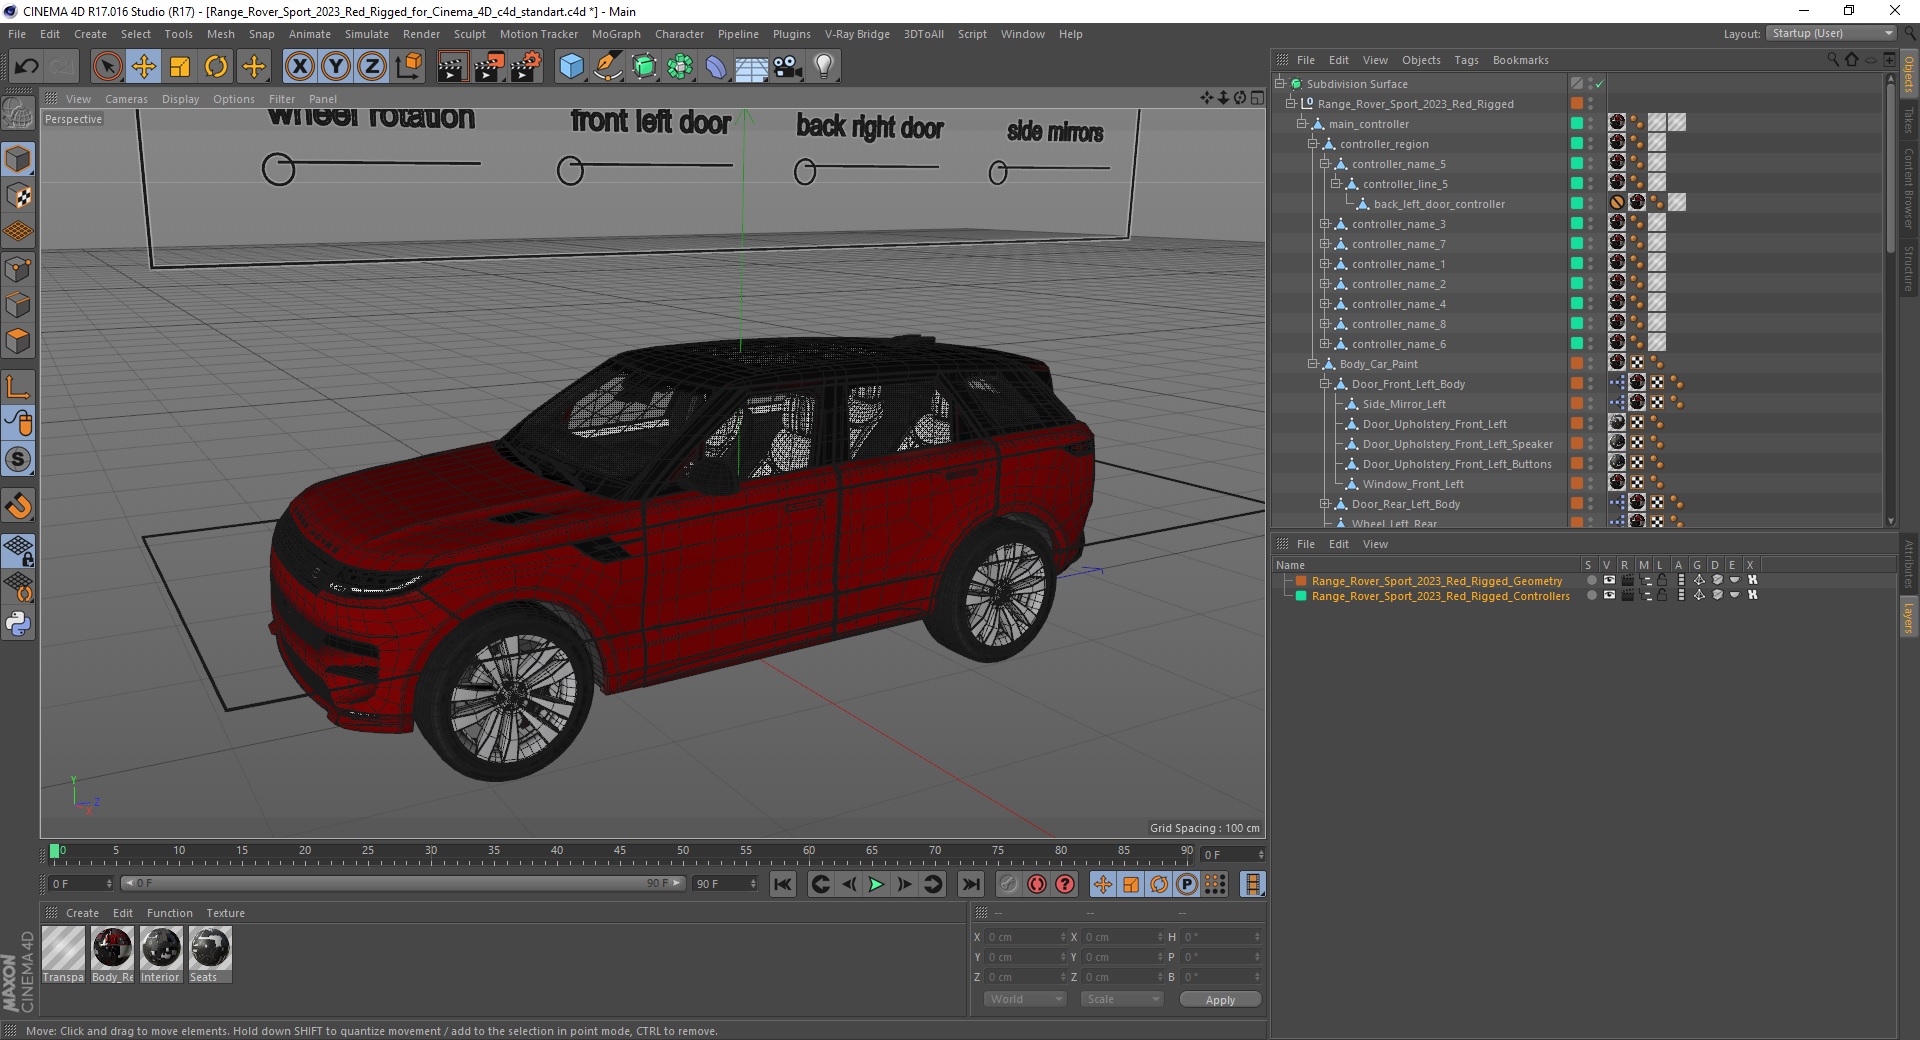Switch to Points mode

(18, 269)
